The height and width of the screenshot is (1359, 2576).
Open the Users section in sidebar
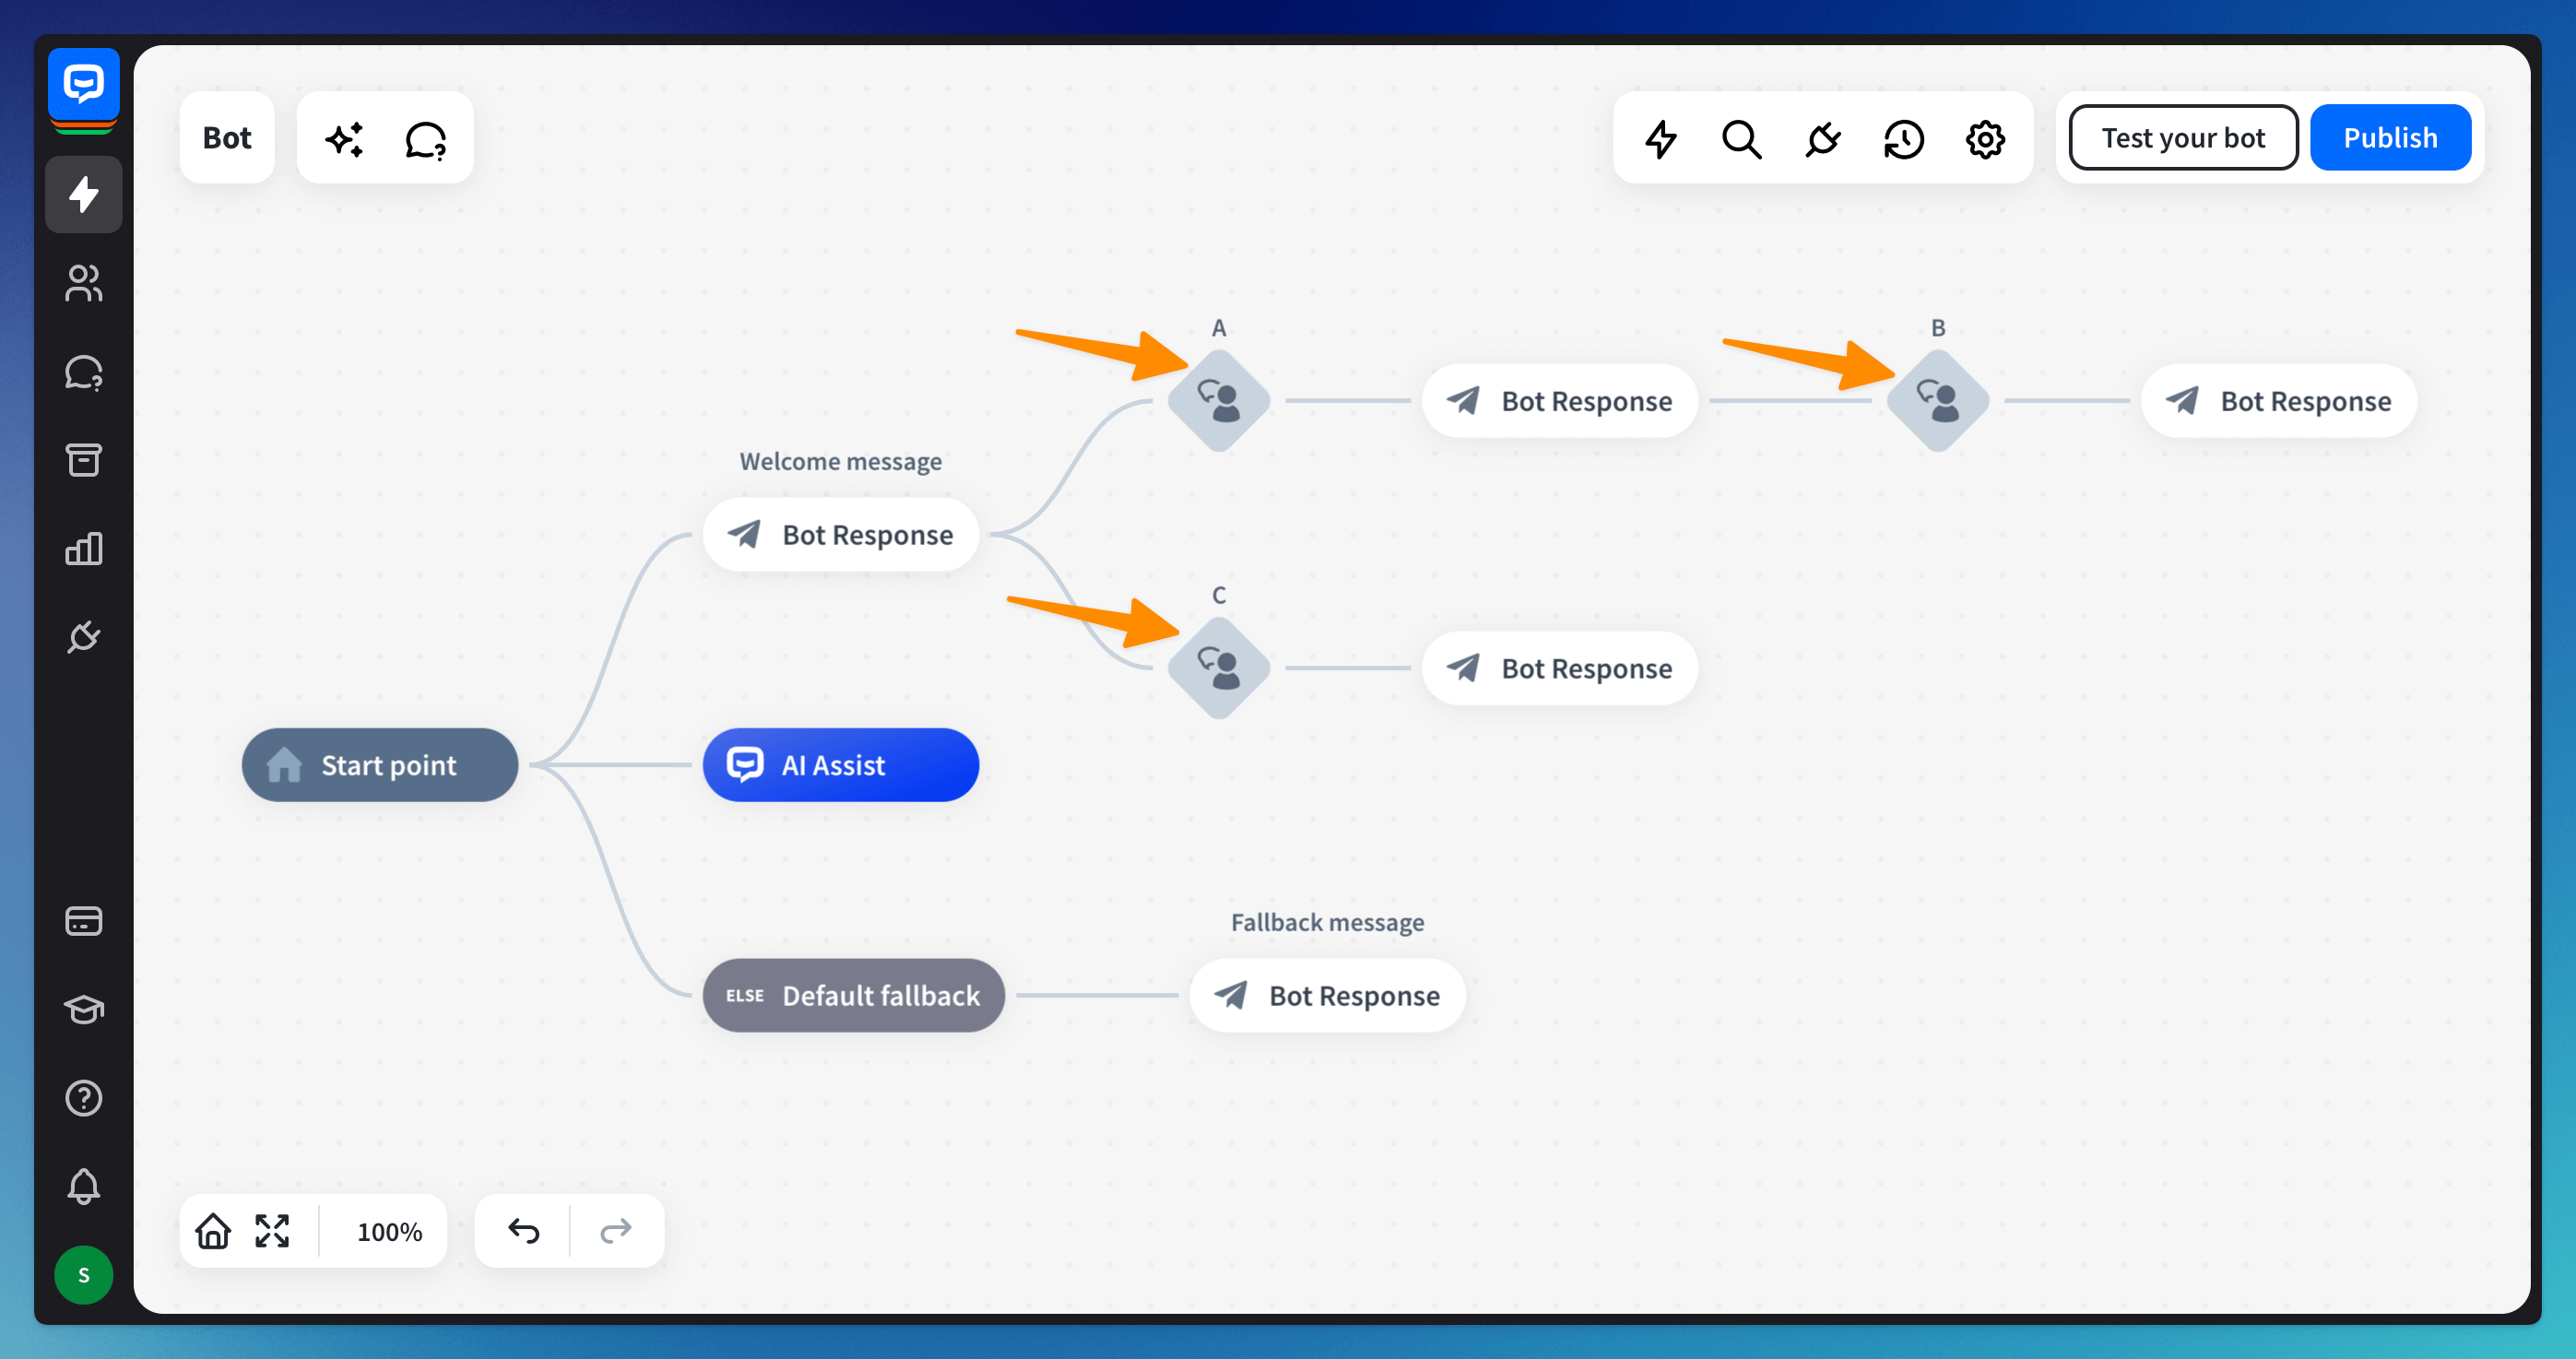[x=84, y=283]
